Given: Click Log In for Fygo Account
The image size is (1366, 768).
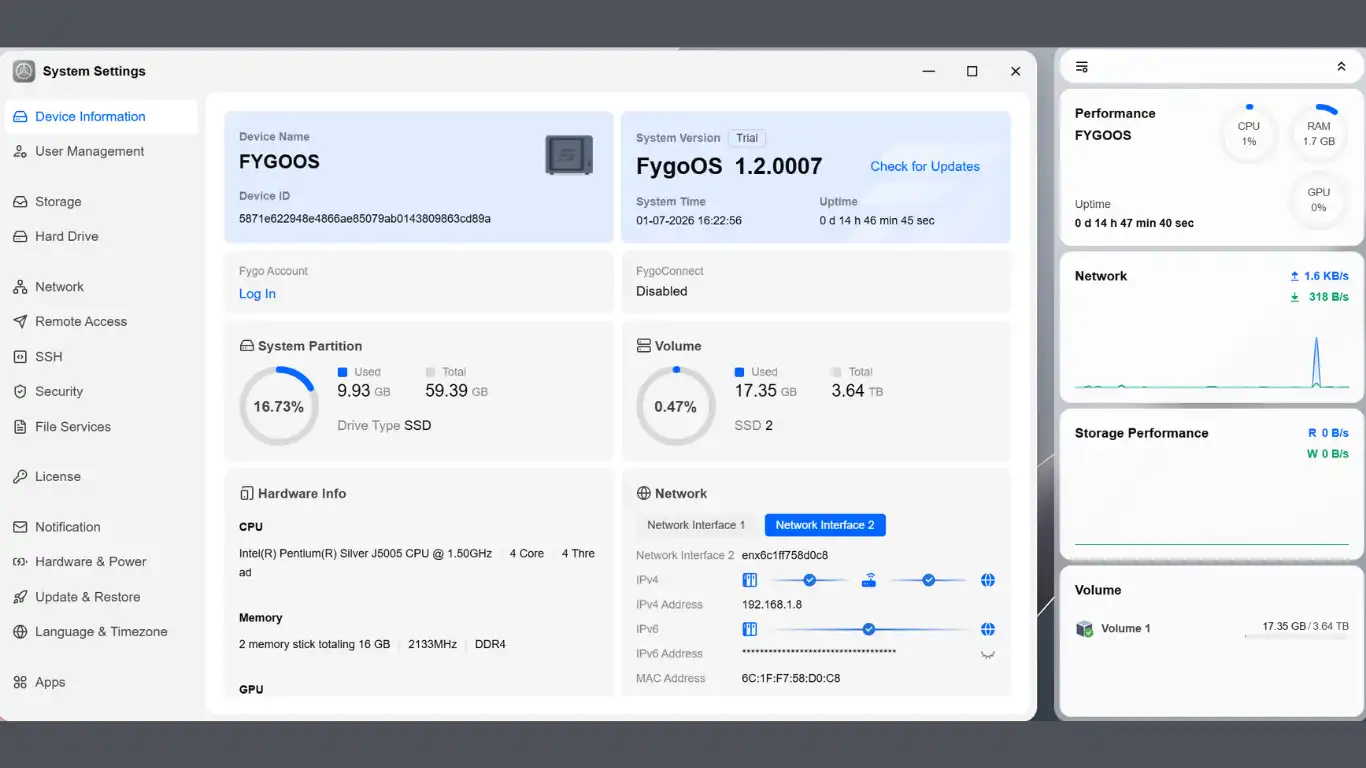Looking at the screenshot, I should 257,294.
